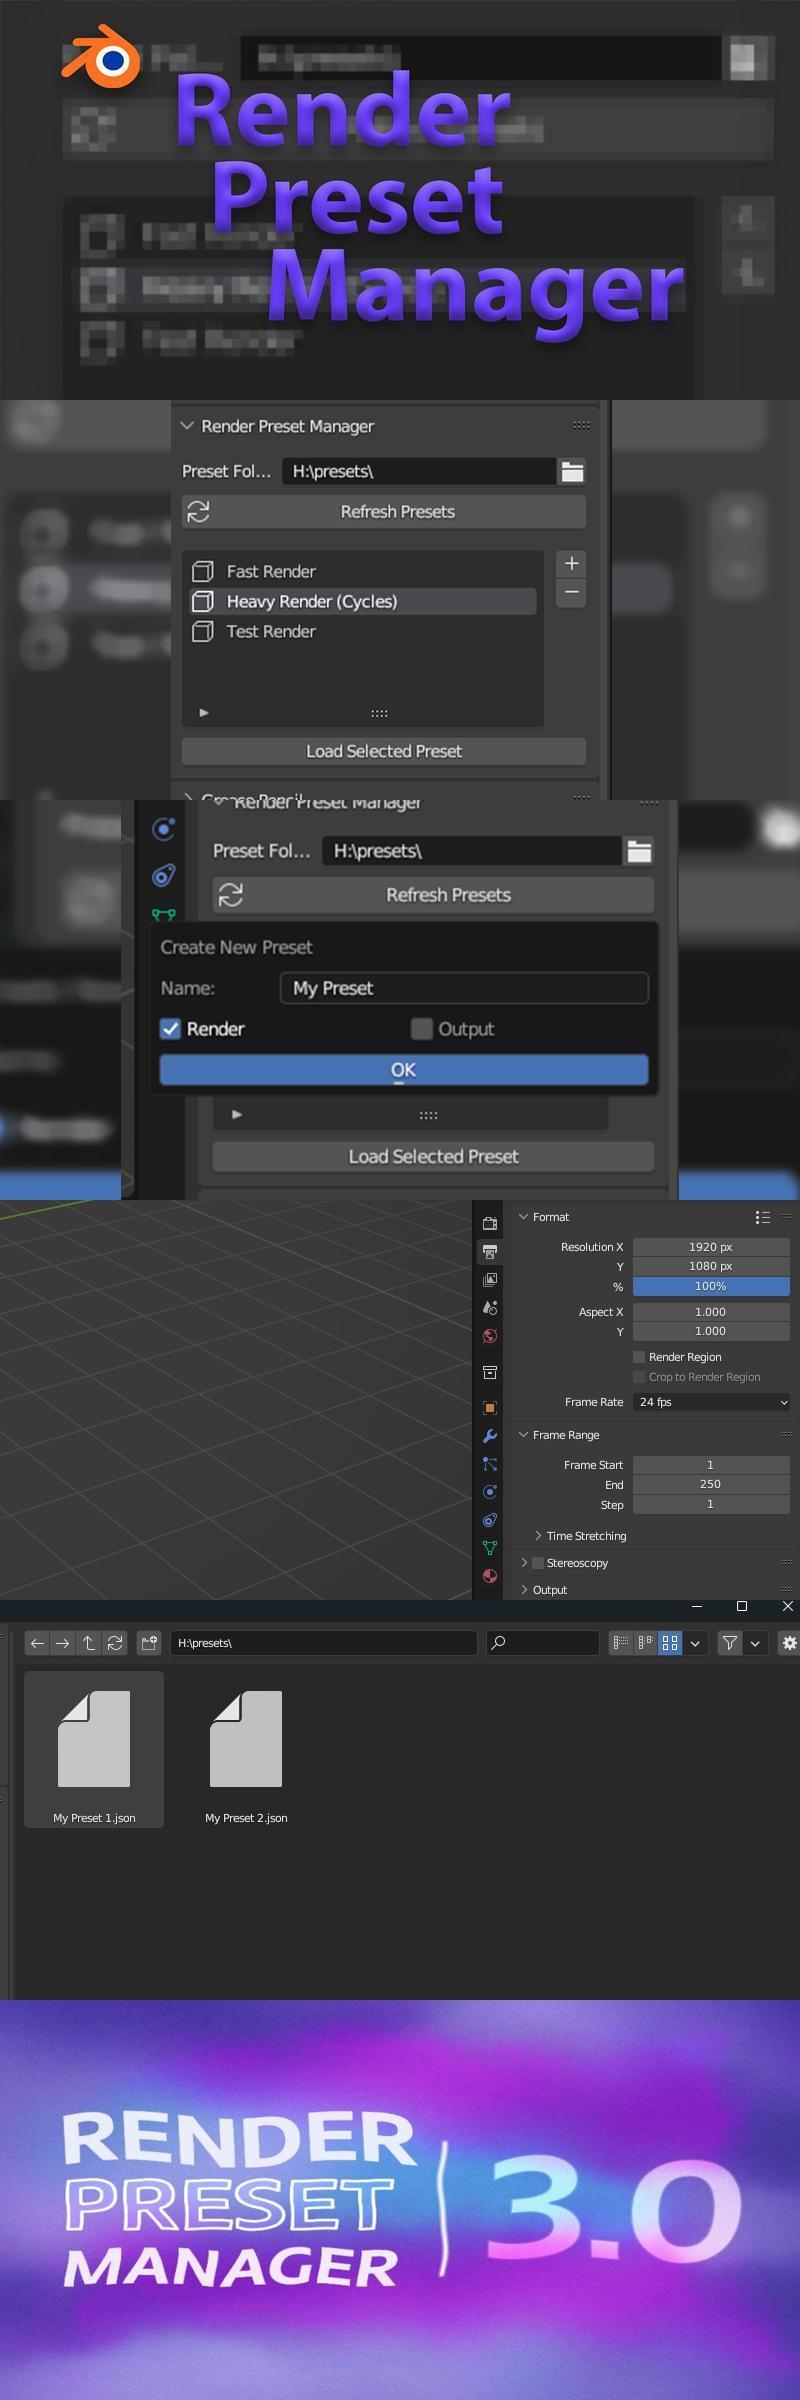Refresh the file browser list
The width and height of the screenshot is (800, 2400).
115,1643
